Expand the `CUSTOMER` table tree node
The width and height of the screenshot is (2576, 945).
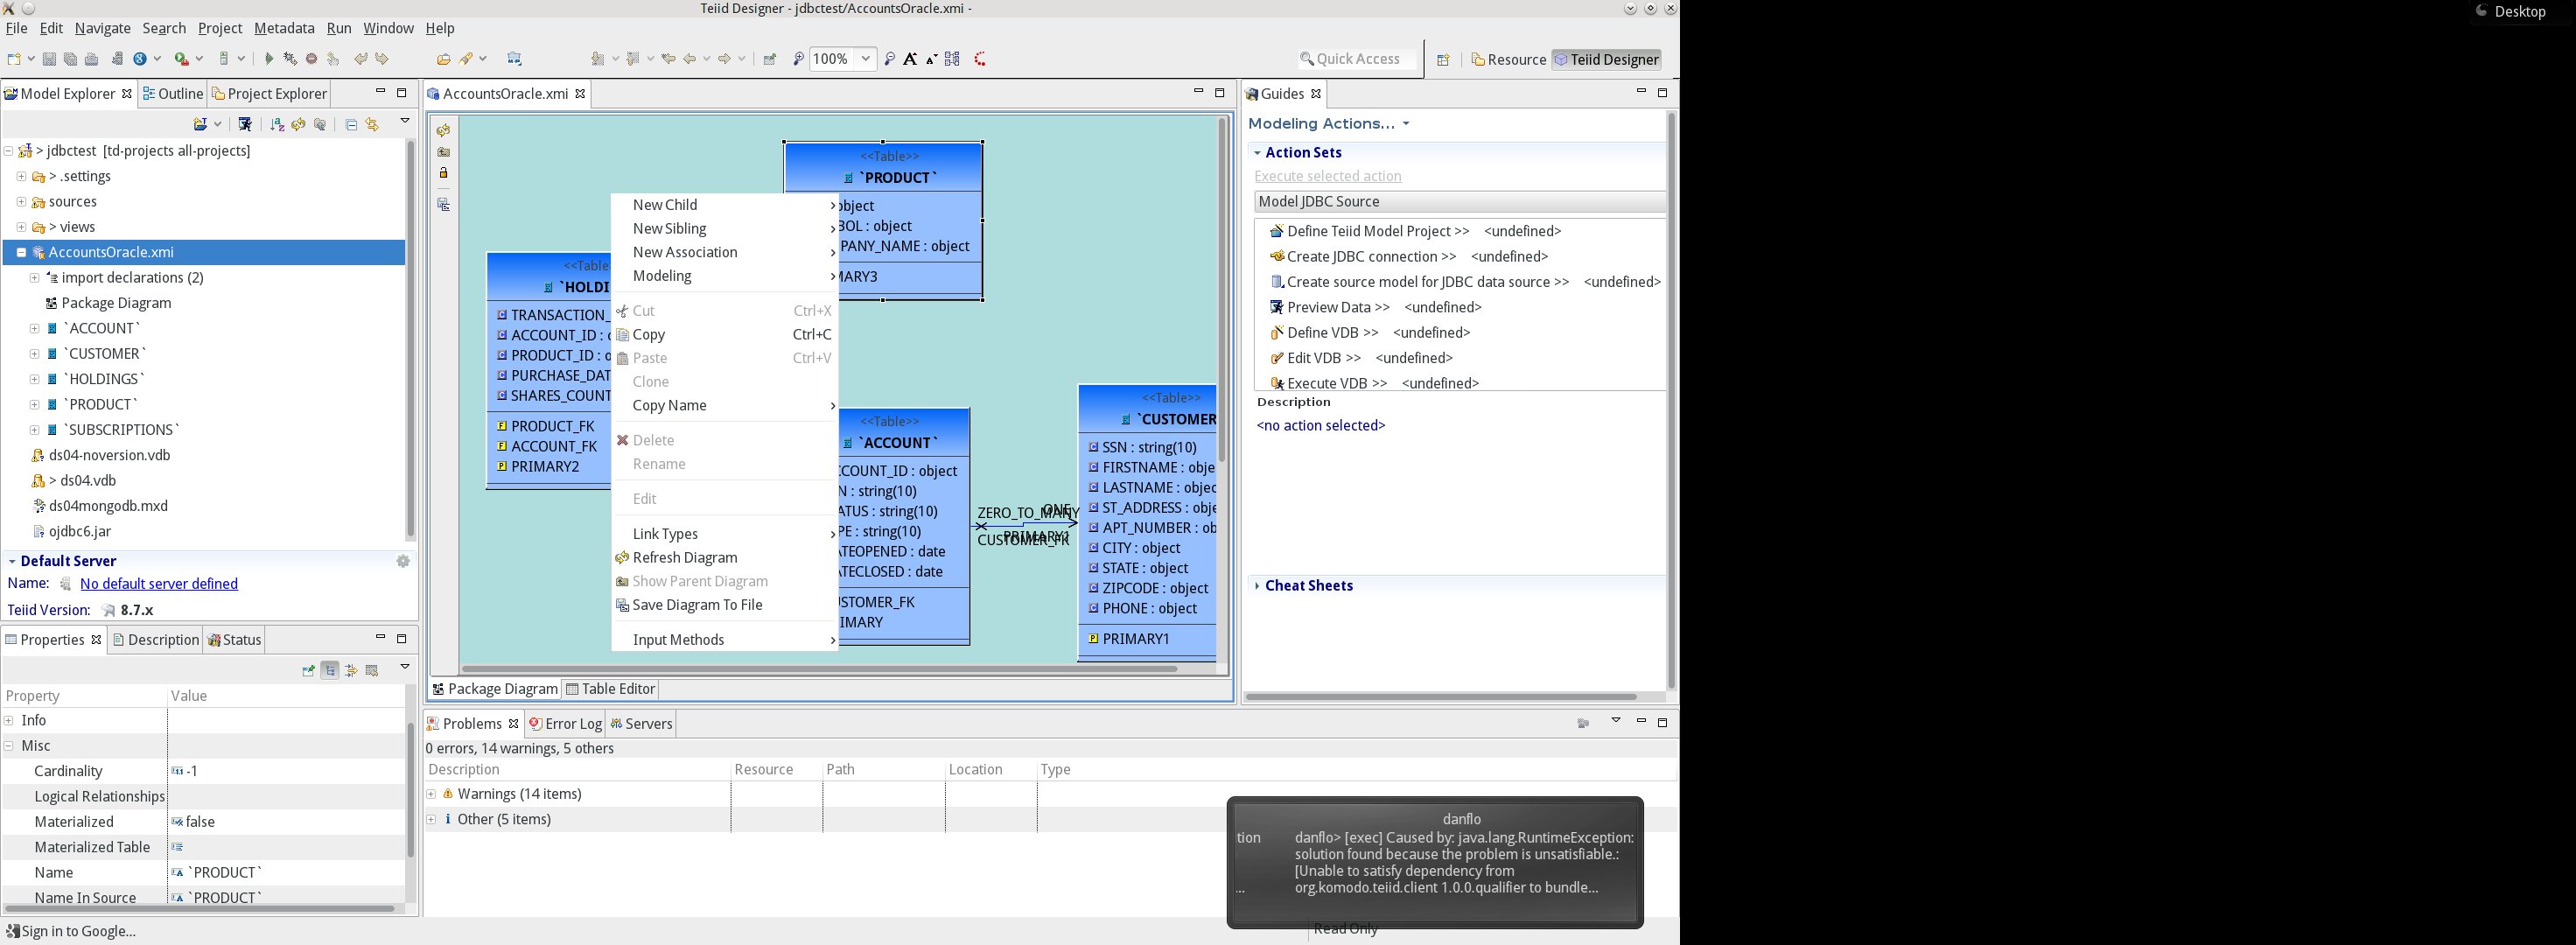coord(35,354)
